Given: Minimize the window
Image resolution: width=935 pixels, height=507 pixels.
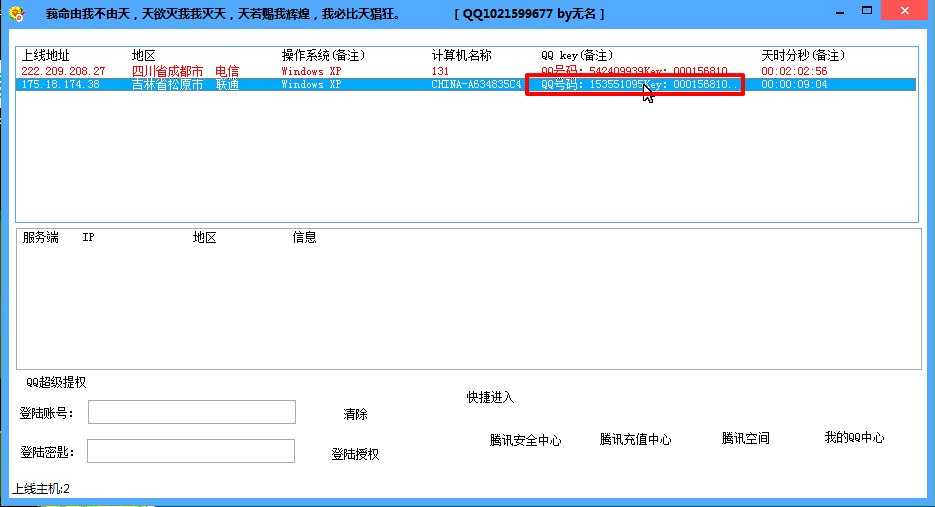Looking at the screenshot, I should pyautogui.click(x=840, y=12).
